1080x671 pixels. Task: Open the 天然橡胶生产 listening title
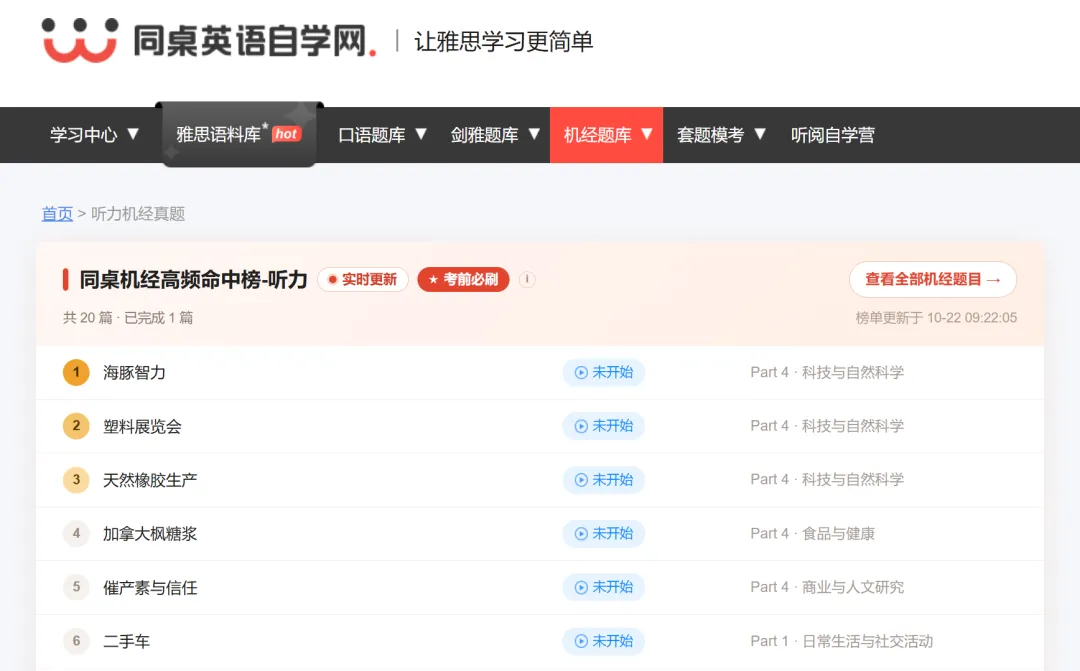click(x=150, y=480)
